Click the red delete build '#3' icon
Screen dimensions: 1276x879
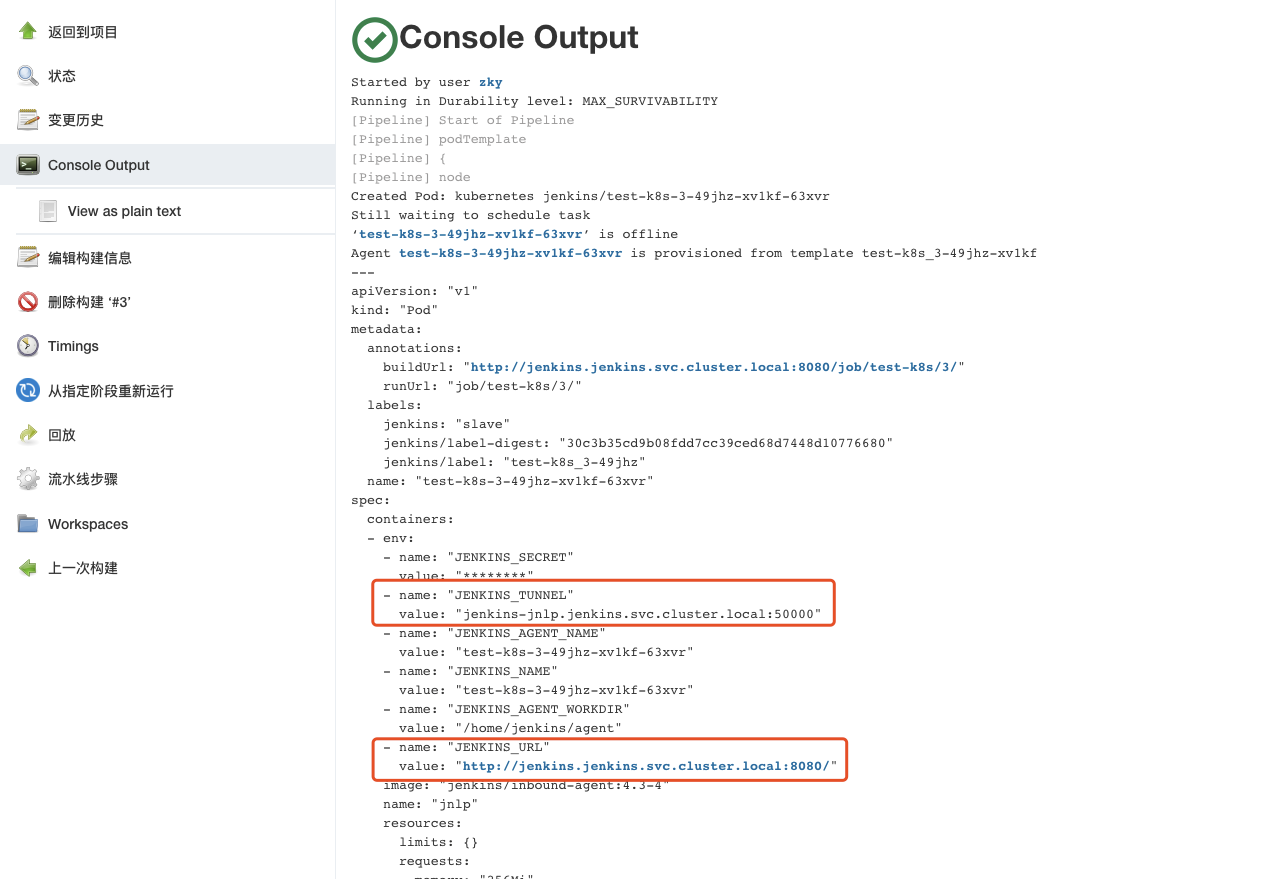[28, 301]
